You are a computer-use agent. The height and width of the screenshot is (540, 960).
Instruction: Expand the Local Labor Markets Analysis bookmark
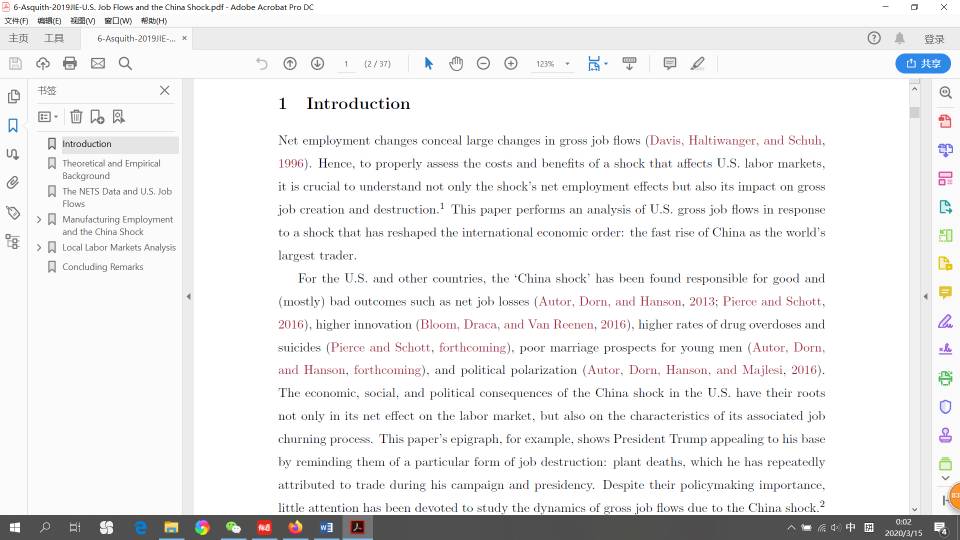coord(39,247)
